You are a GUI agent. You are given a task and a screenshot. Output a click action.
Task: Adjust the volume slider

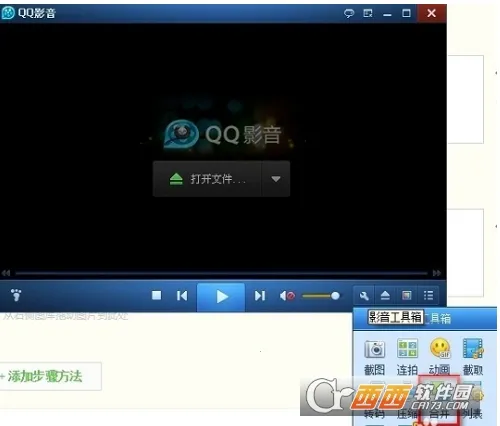(321, 296)
